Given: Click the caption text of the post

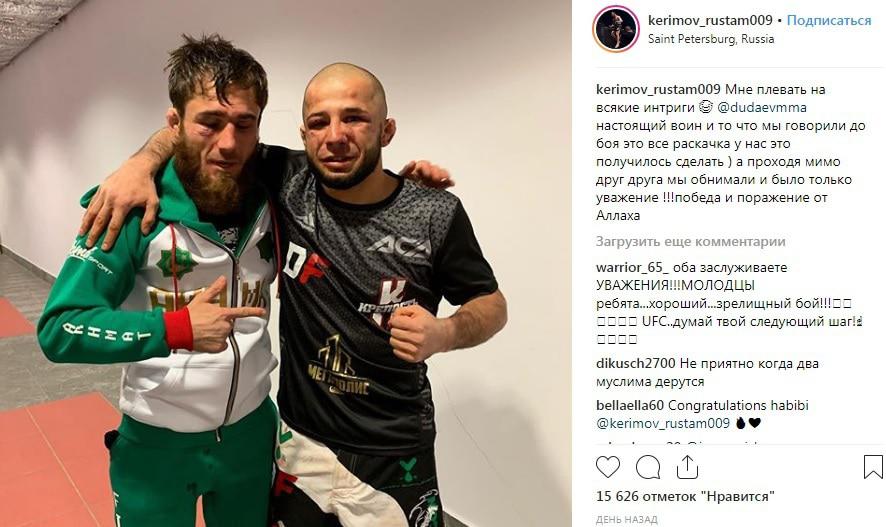Looking at the screenshot, I should click(731, 153).
